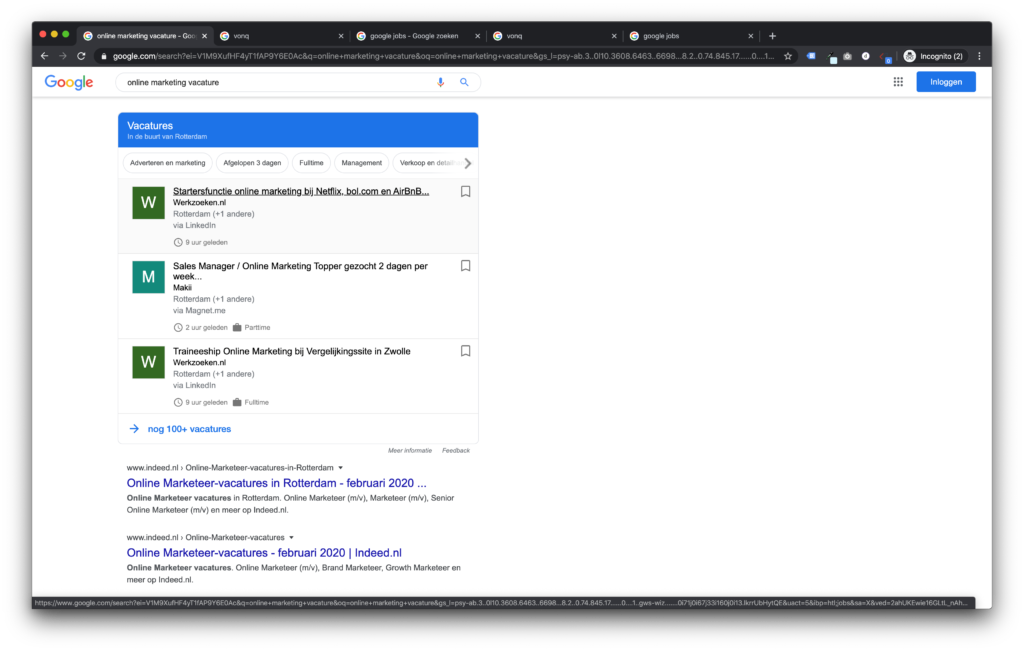Viewport: 1024px width, 651px height.
Task: Save the Netflix starter job with its bookmark
Action: click(466, 191)
